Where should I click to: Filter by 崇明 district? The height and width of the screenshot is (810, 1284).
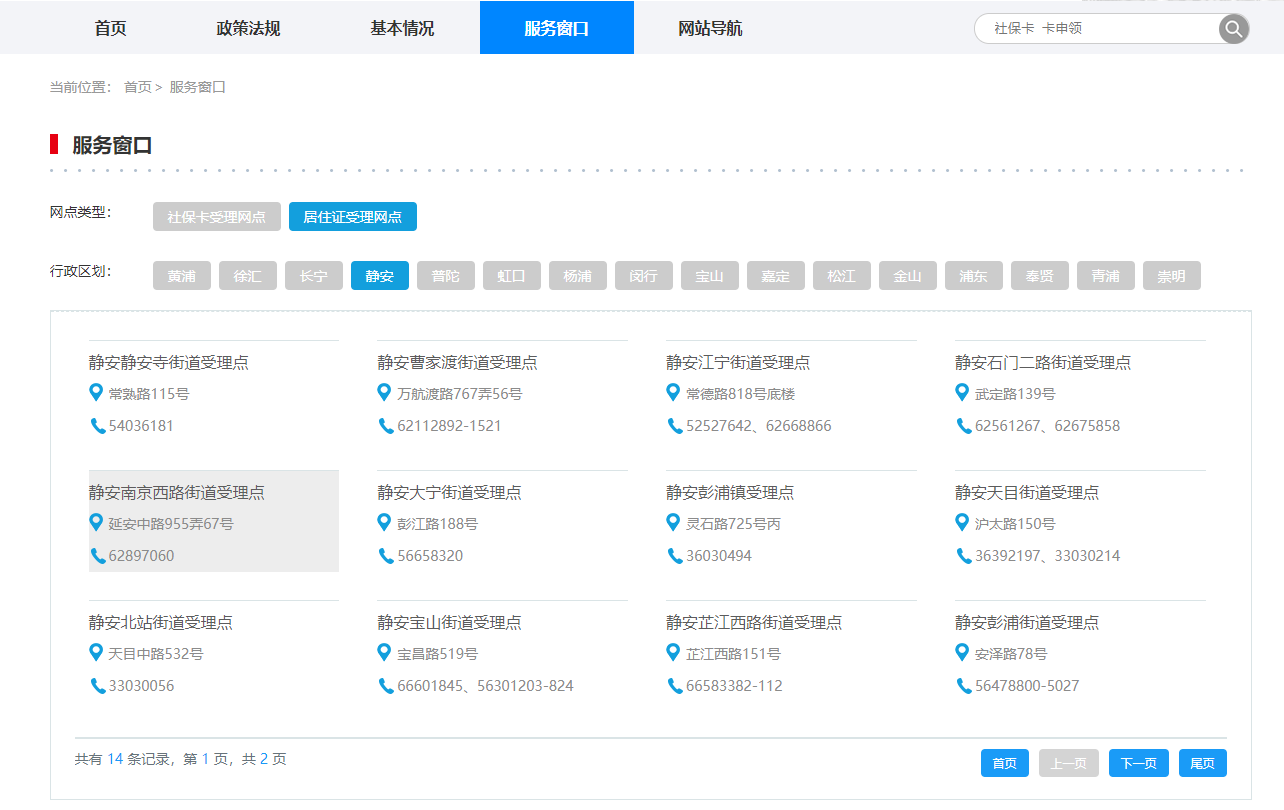1172,276
